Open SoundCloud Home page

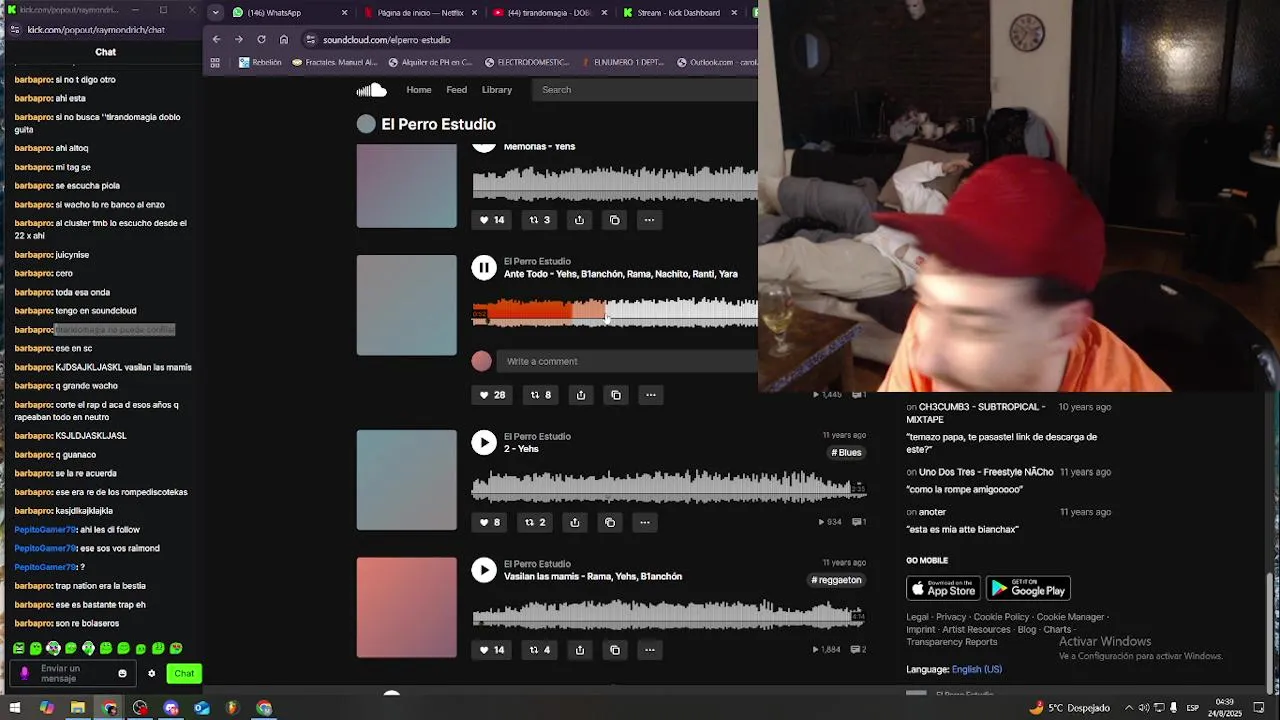tap(419, 90)
